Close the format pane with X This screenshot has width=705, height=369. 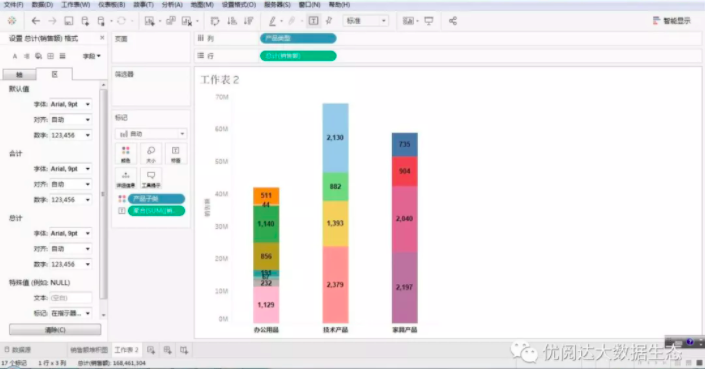click(102, 38)
